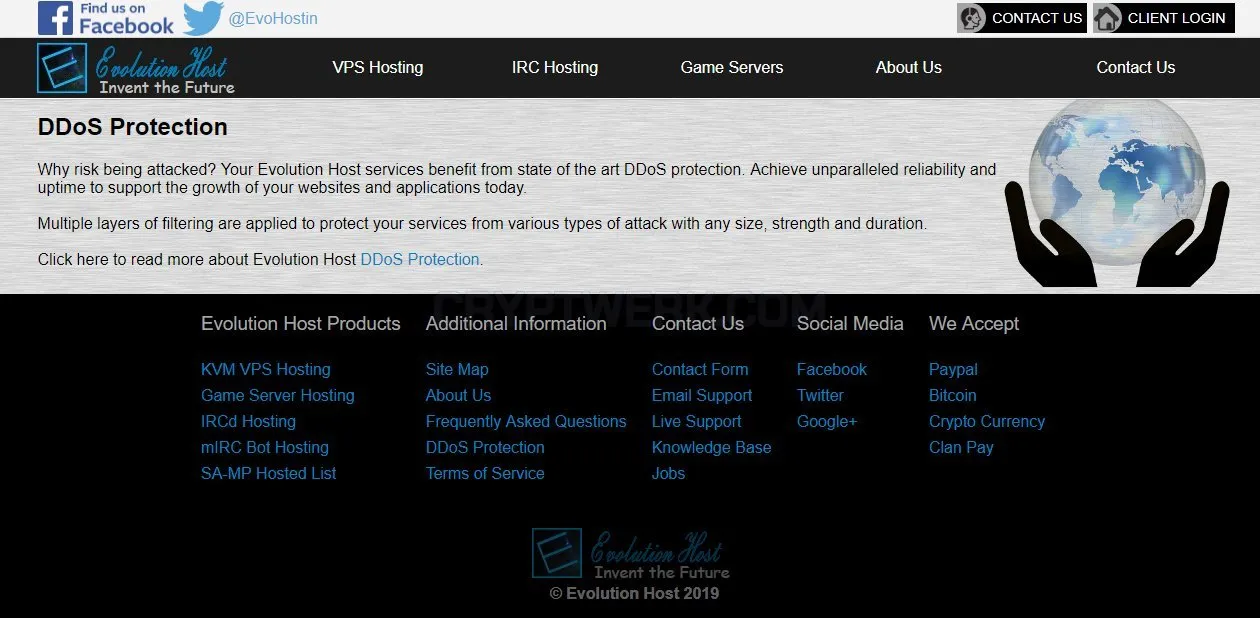
Task: Open the Terms of Service link
Action: 485,473
